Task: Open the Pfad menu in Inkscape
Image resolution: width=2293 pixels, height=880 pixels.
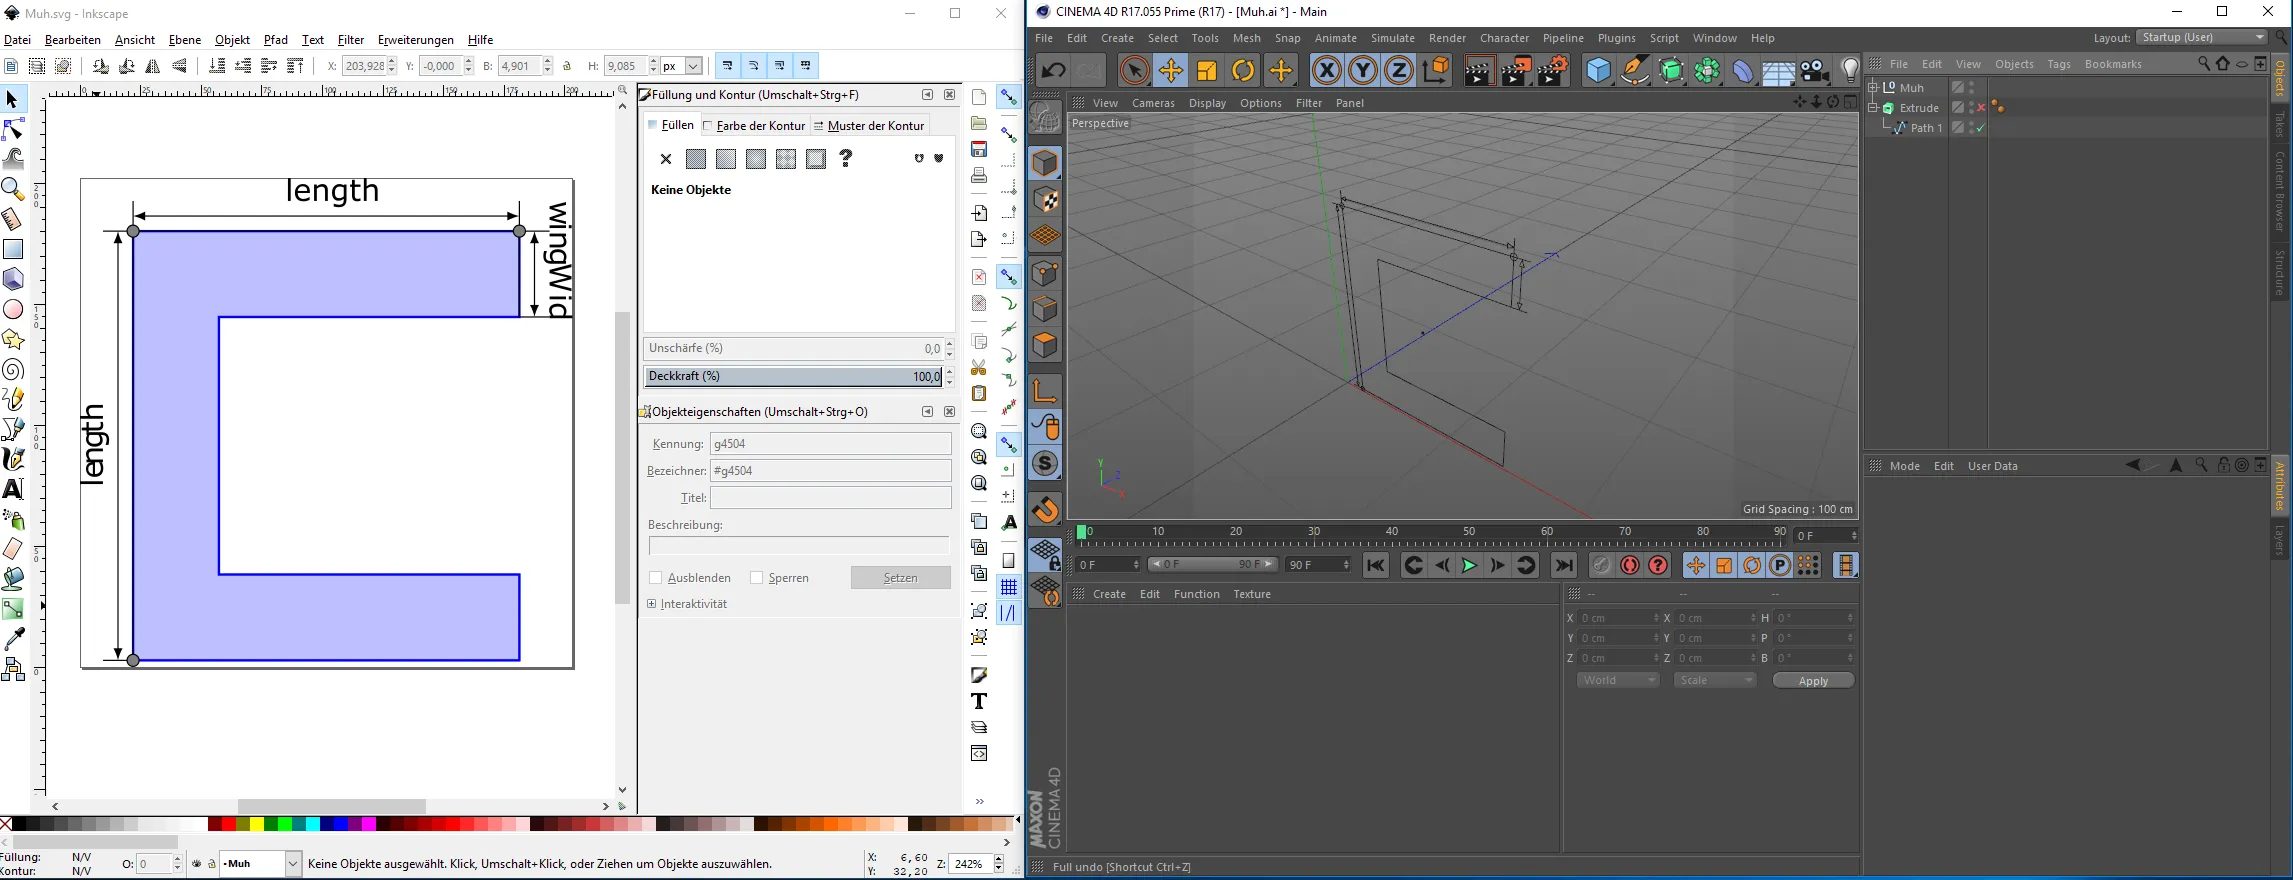Action: click(275, 40)
